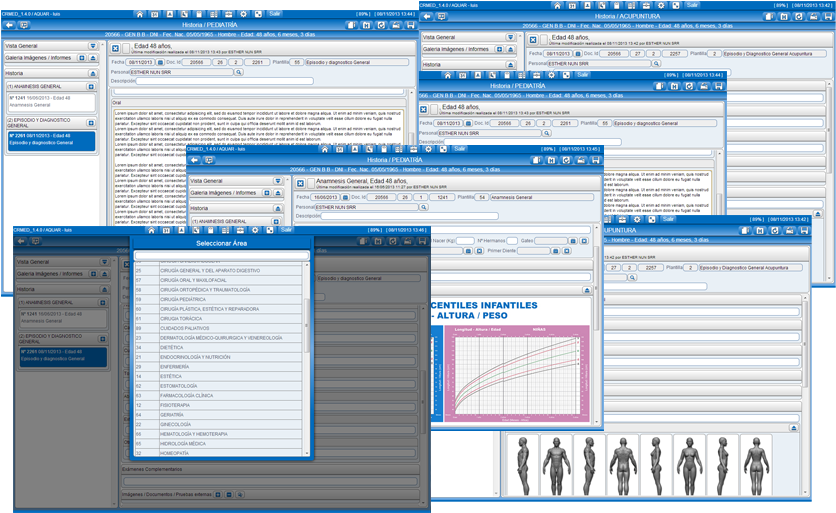Go back in top Acupuntura window
836x513 pixels.
pos(427,17)
